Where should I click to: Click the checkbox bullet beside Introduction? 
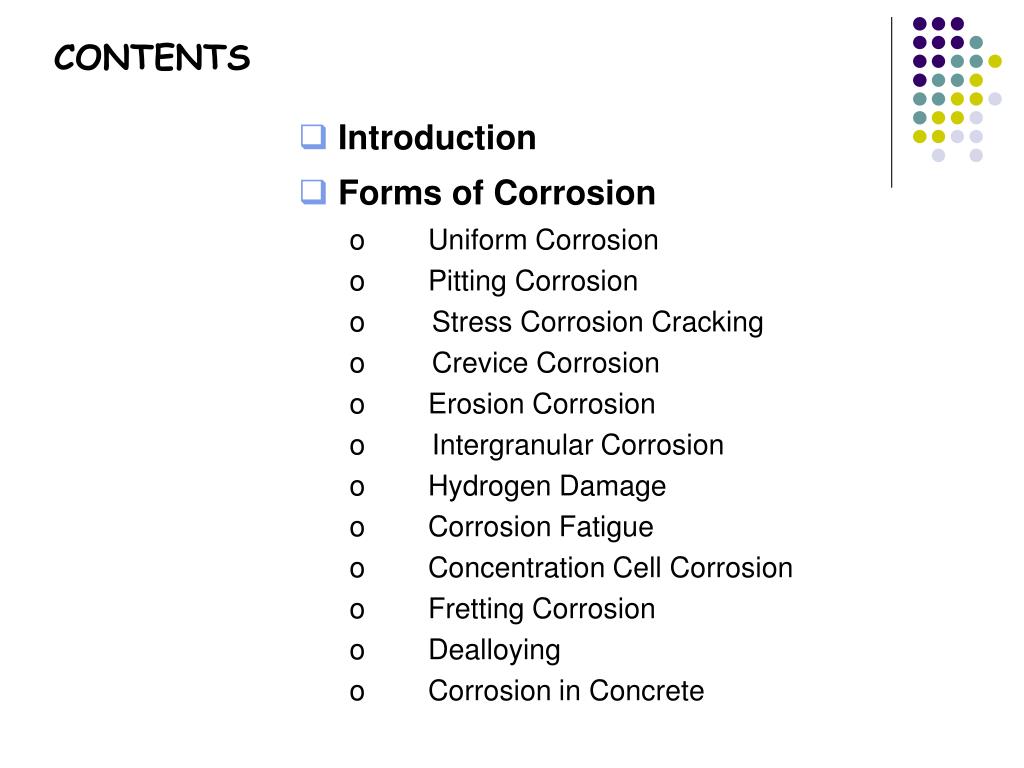coord(313,137)
